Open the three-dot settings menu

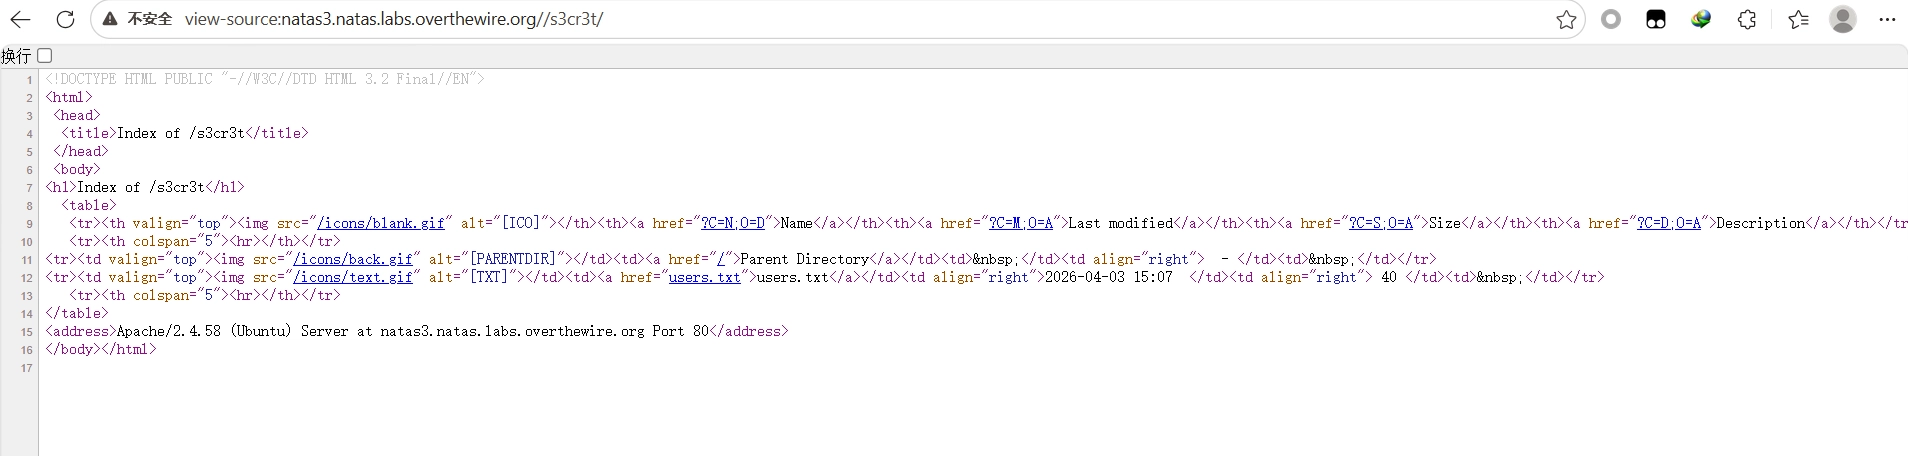click(1888, 19)
